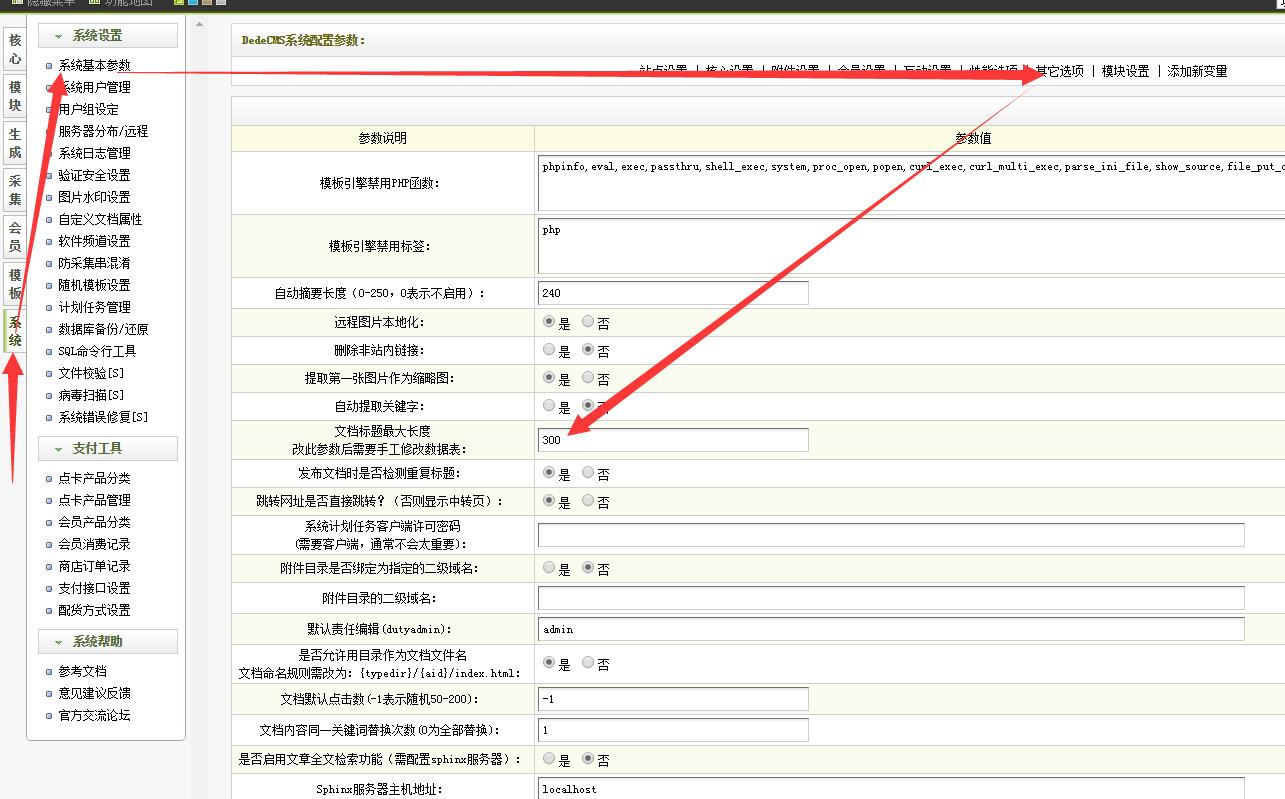Open 意见建议反馈 link
This screenshot has height=799, width=1285.
point(94,693)
